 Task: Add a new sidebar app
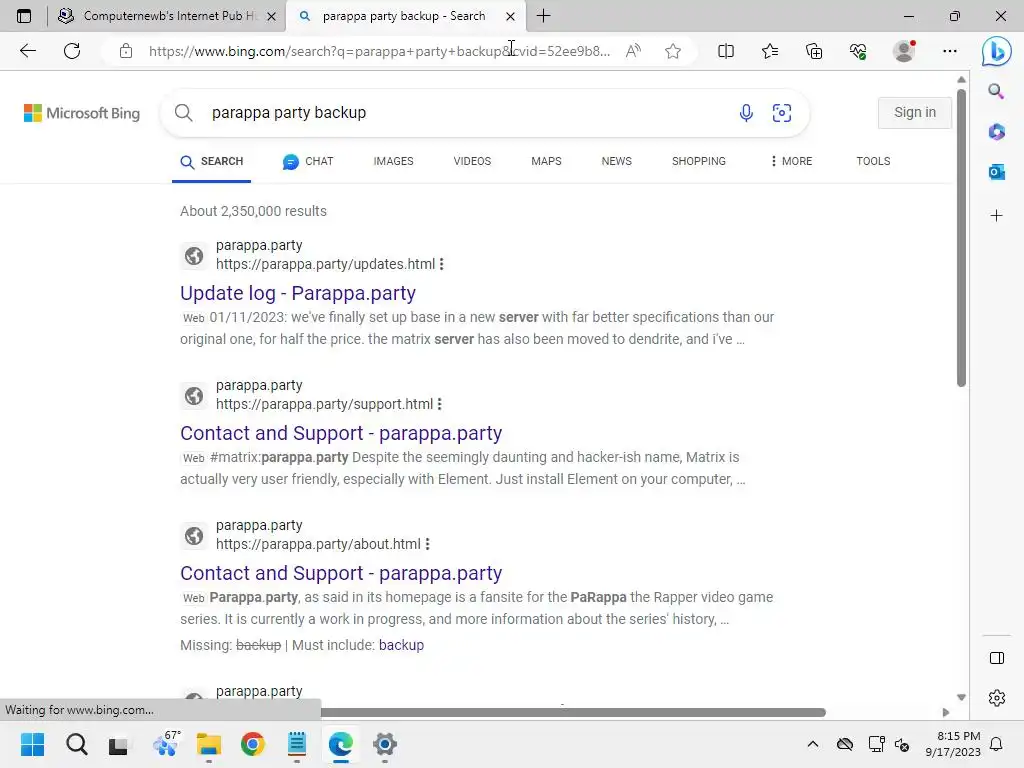pos(996,216)
